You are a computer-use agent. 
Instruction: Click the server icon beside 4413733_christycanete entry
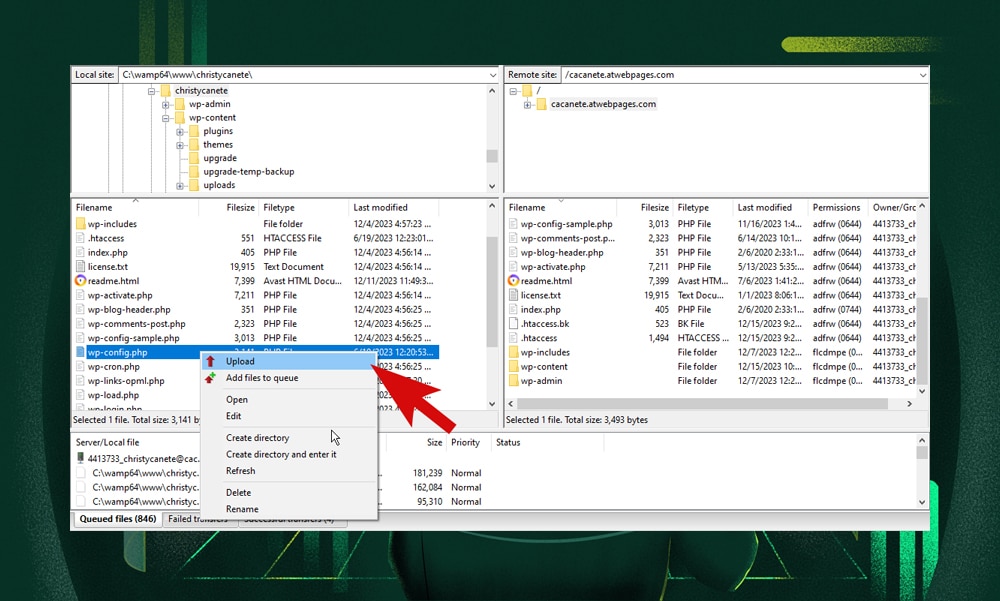point(78,459)
